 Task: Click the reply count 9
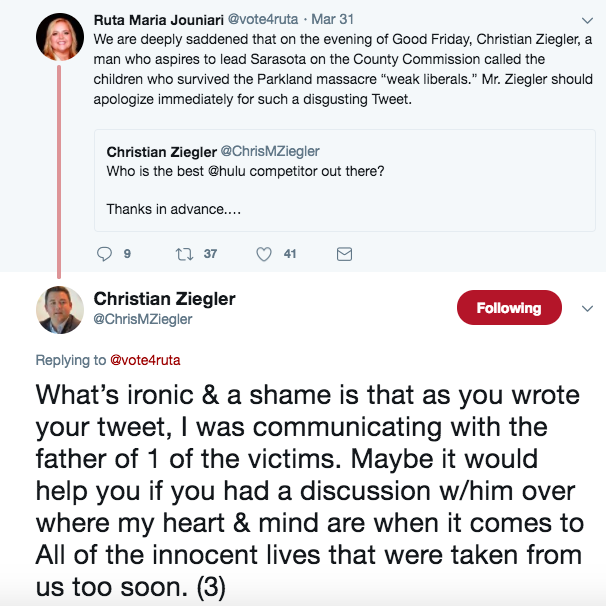(x=127, y=254)
